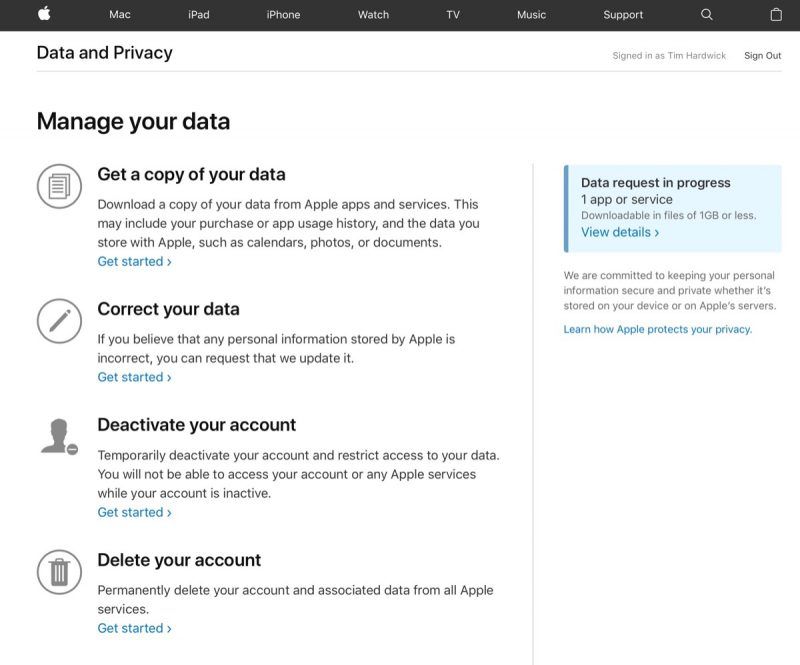Switch to the Mac section
The height and width of the screenshot is (665, 800).
coord(119,15)
